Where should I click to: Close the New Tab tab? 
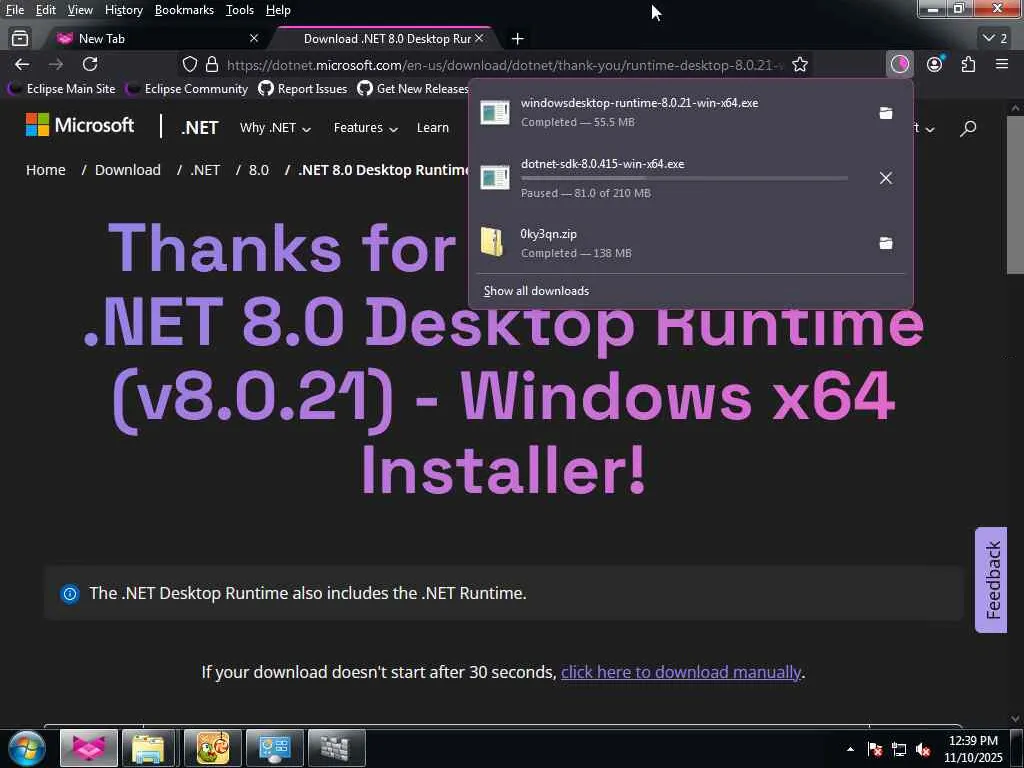[x=254, y=39]
